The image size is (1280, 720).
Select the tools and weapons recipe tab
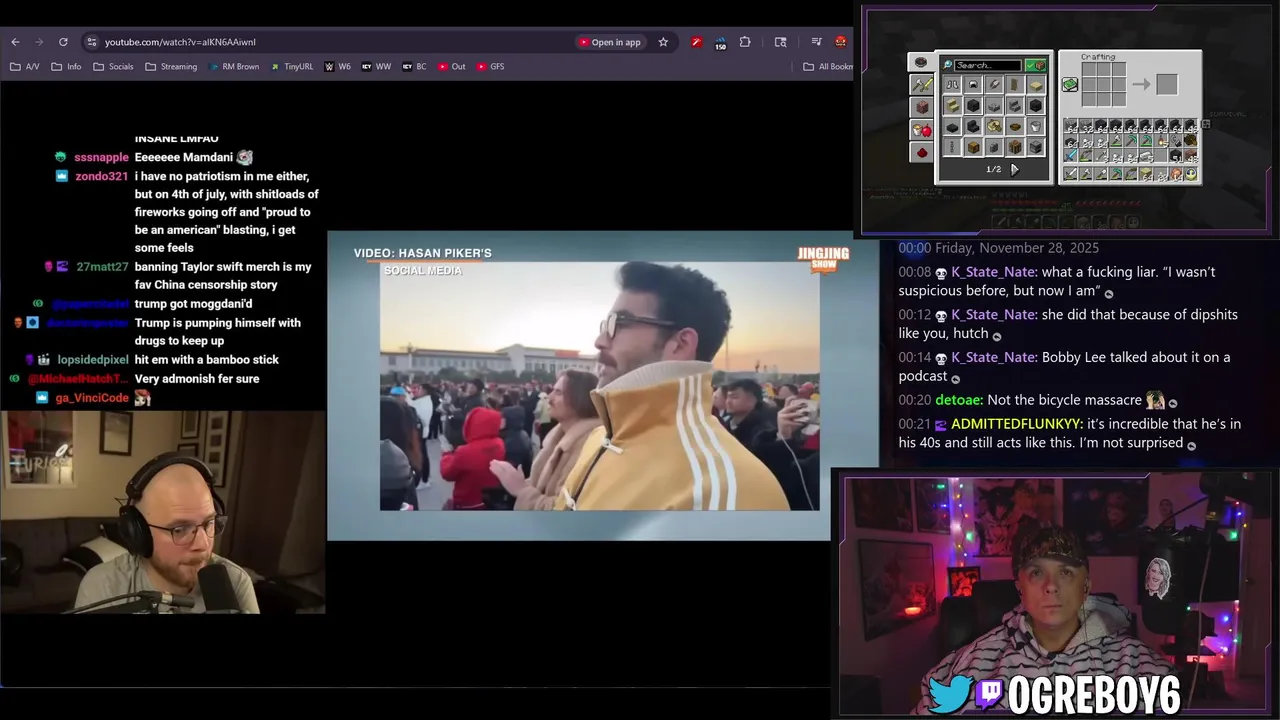(x=921, y=85)
